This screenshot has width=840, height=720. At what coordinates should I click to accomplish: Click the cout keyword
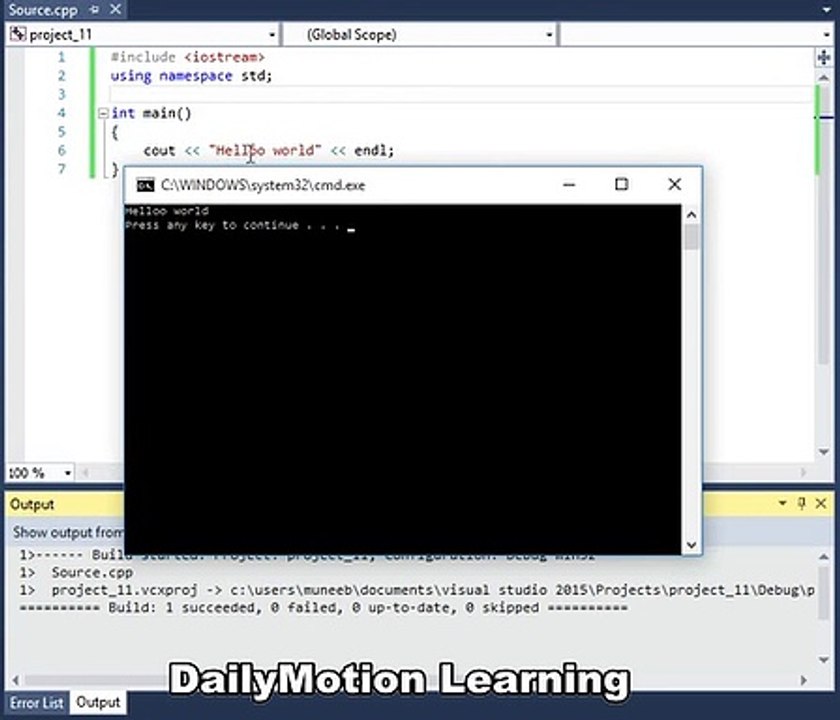159,151
